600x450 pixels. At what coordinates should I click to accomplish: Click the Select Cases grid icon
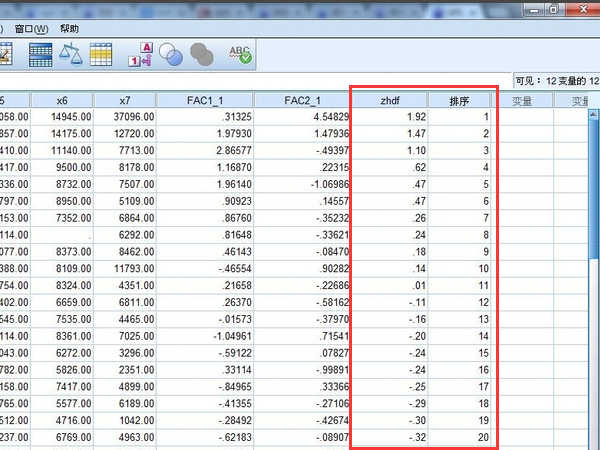[101, 55]
